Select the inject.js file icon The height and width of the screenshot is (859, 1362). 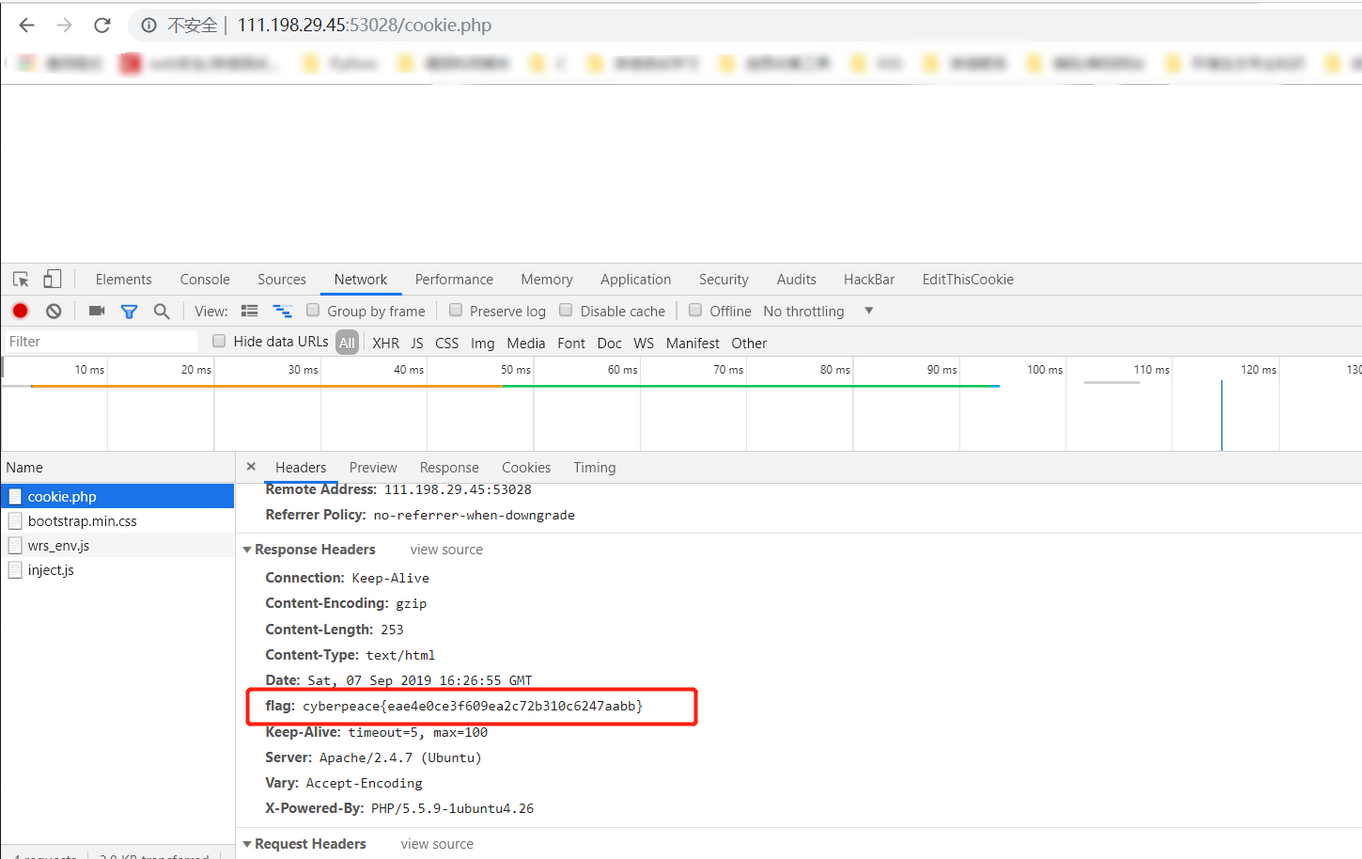pyautogui.click(x=15, y=570)
